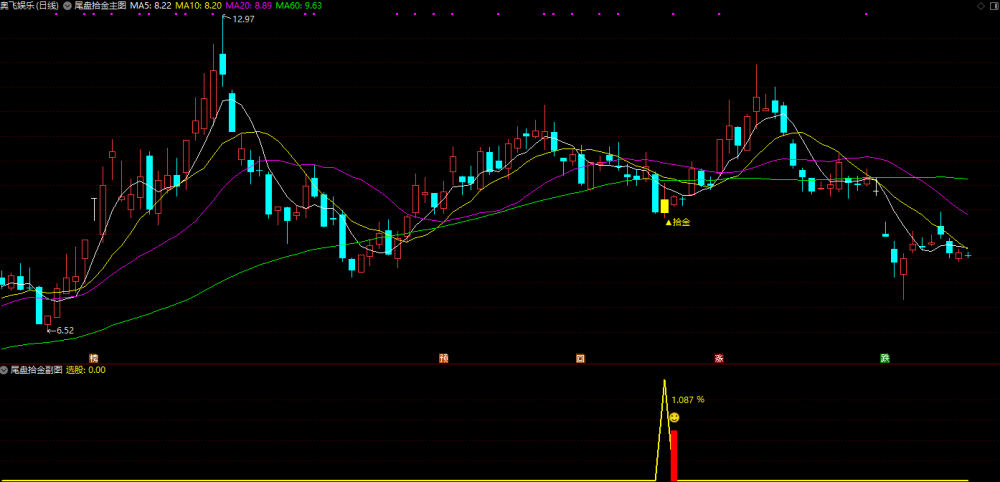
Task: Select the MA5: 8.22 indicator label
Action: click(x=151, y=5)
